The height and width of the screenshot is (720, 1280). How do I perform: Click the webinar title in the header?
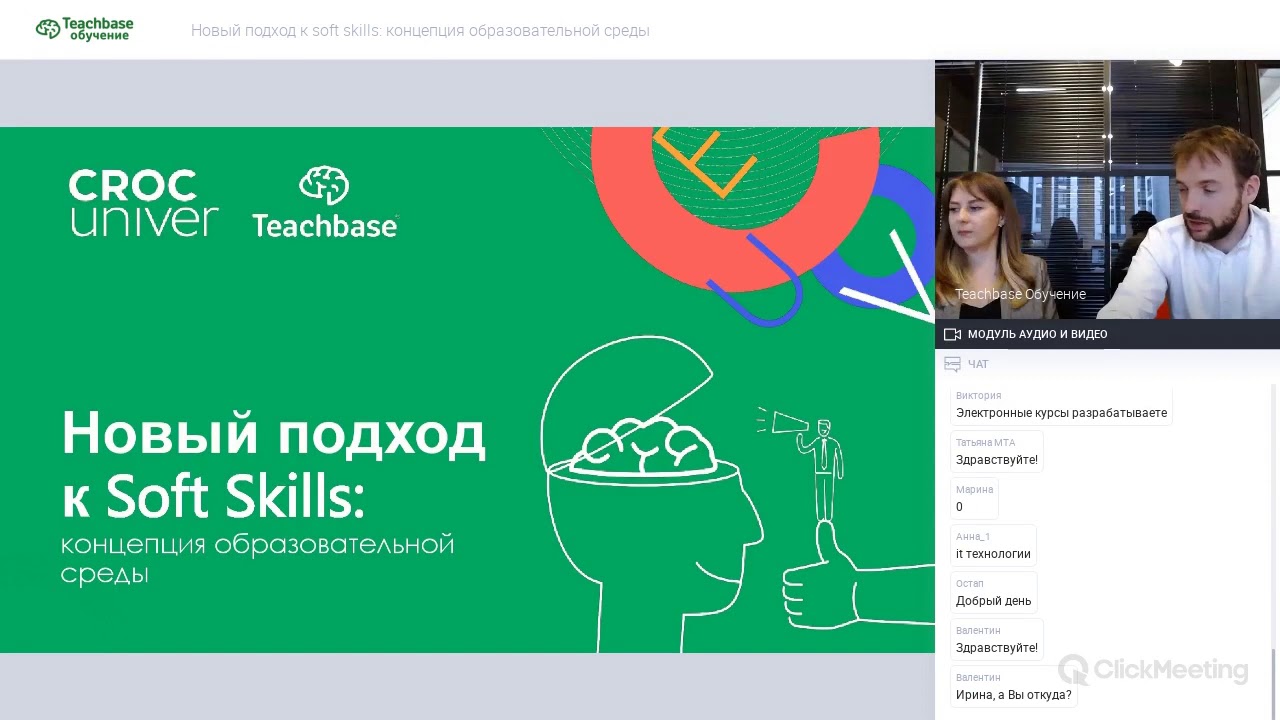[x=420, y=31]
